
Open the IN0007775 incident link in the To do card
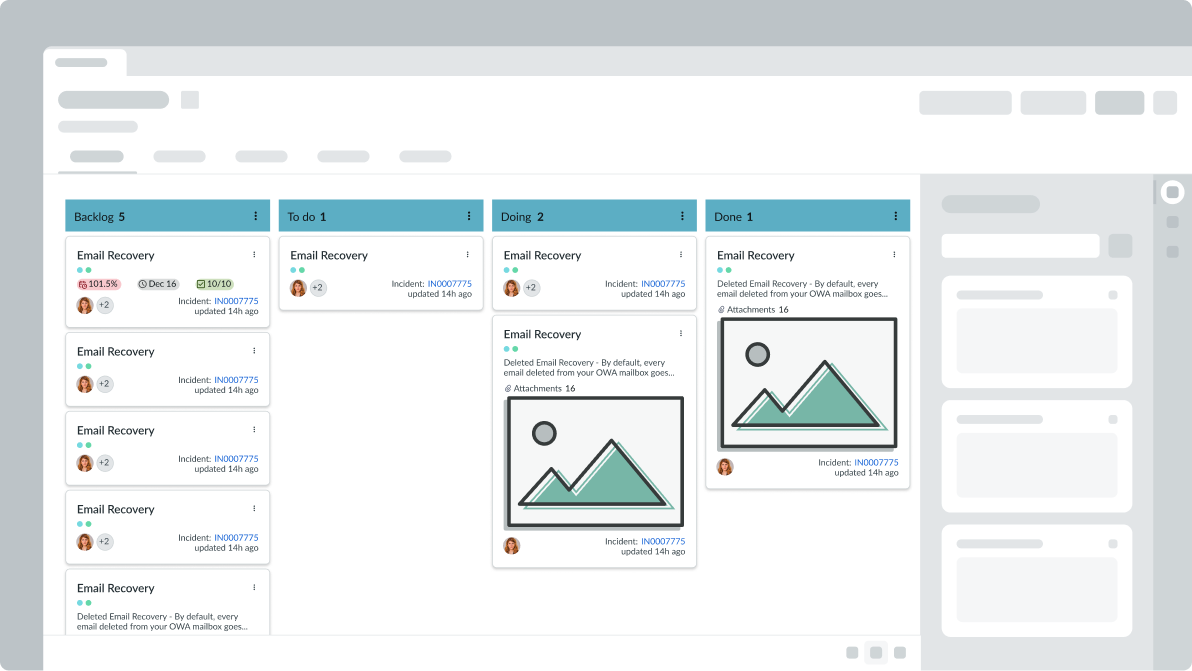[x=449, y=284]
